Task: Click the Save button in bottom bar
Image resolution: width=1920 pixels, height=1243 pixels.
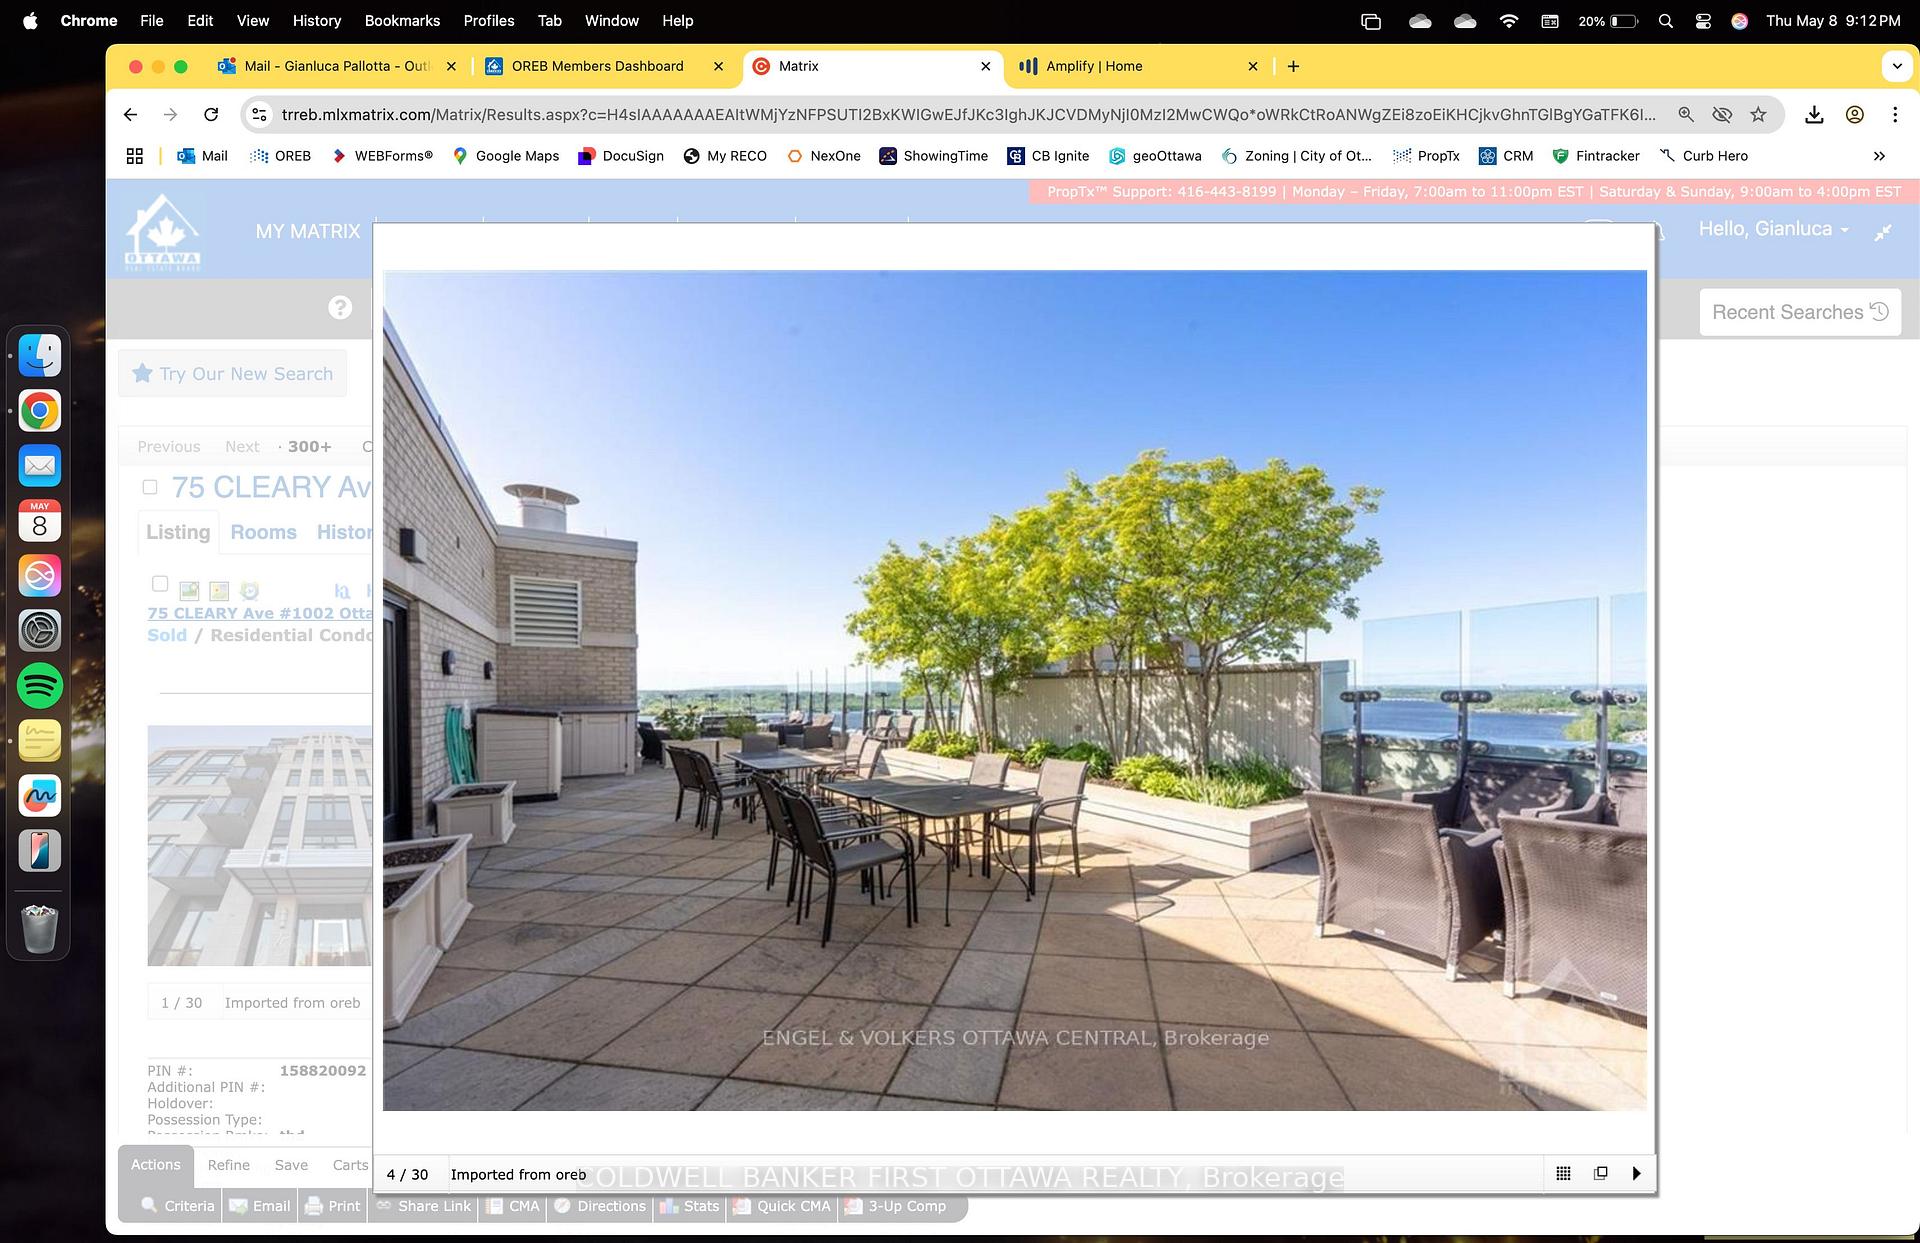Action: tap(291, 1165)
